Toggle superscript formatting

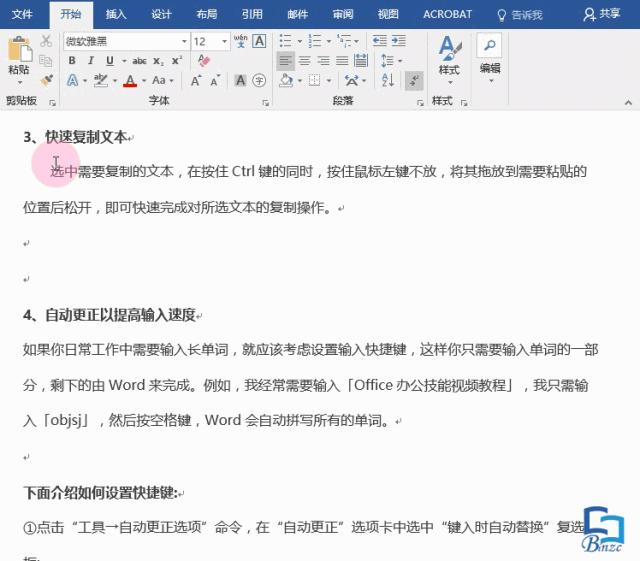click(x=177, y=61)
